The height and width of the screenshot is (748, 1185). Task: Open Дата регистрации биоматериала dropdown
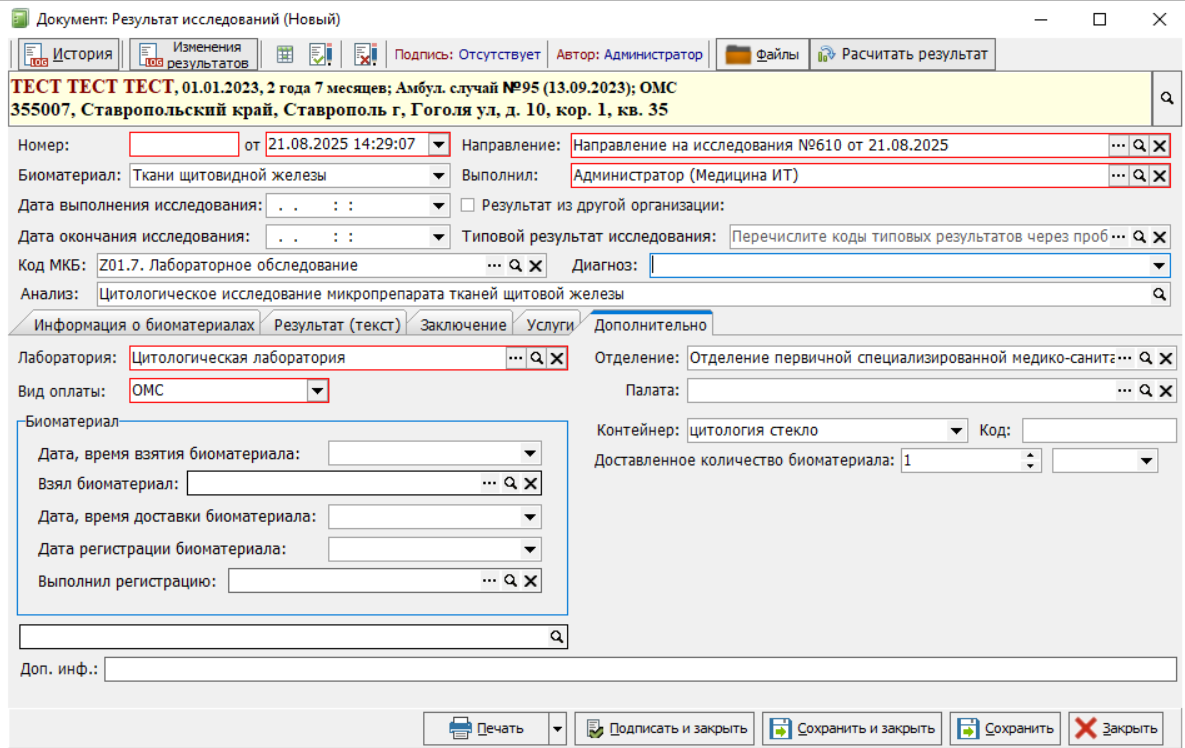(530, 549)
